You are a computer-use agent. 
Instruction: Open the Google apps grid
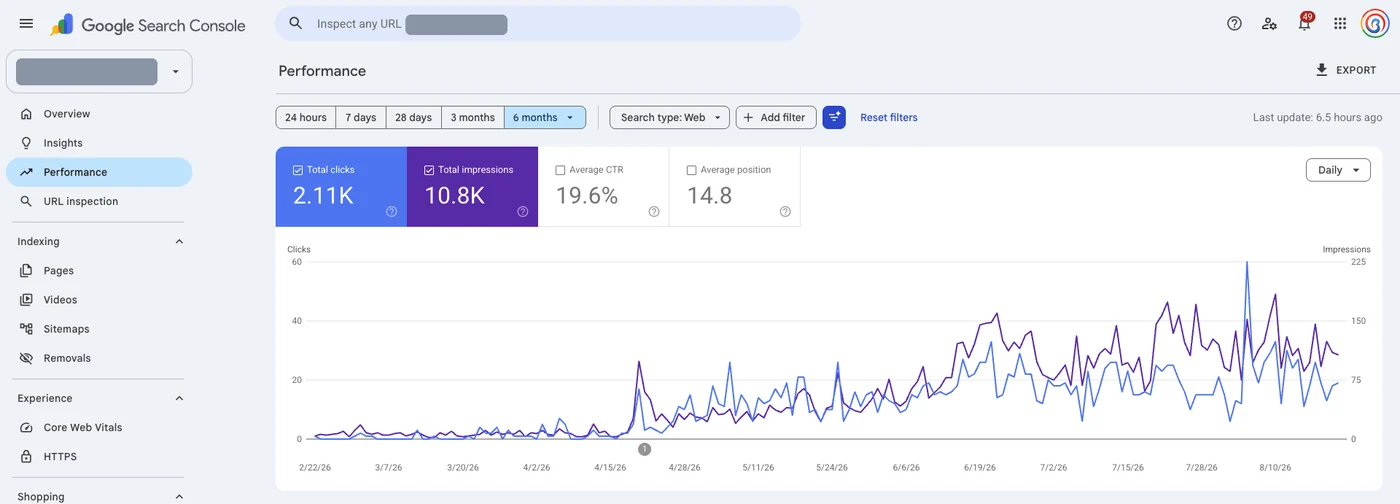pos(1340,24)
